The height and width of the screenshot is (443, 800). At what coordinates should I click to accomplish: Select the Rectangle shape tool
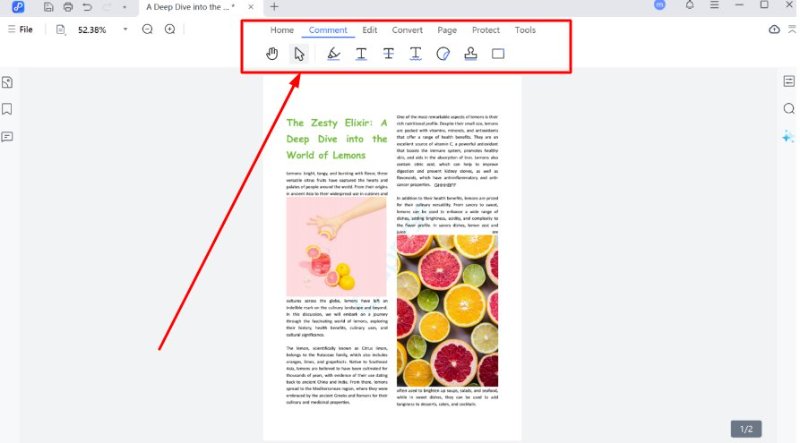tap(498, 54)
